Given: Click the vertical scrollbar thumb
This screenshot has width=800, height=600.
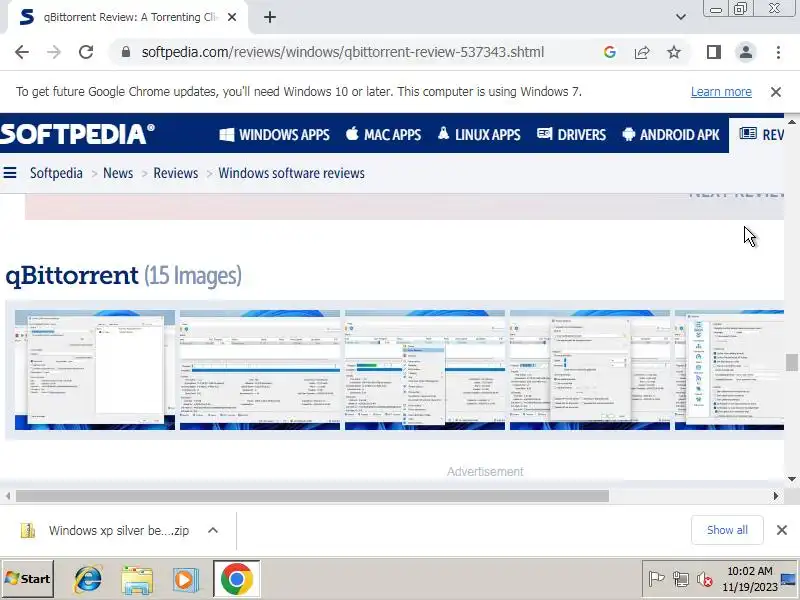Looking at the screenshot, I should coord(792,363).
